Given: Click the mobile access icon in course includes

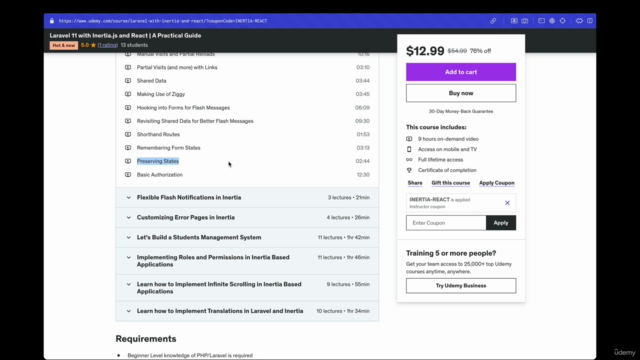Looking at the screenshot, I should (409, 149).
